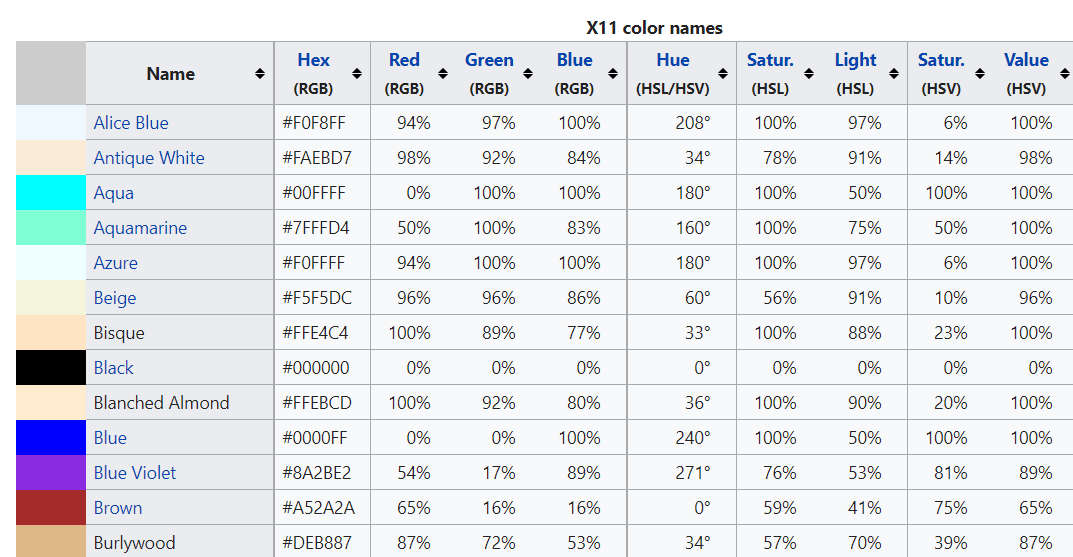This screenshot has height=557, width=1073.
Task: Open the Satur. (HSV) header link
Action: (941, 60)
